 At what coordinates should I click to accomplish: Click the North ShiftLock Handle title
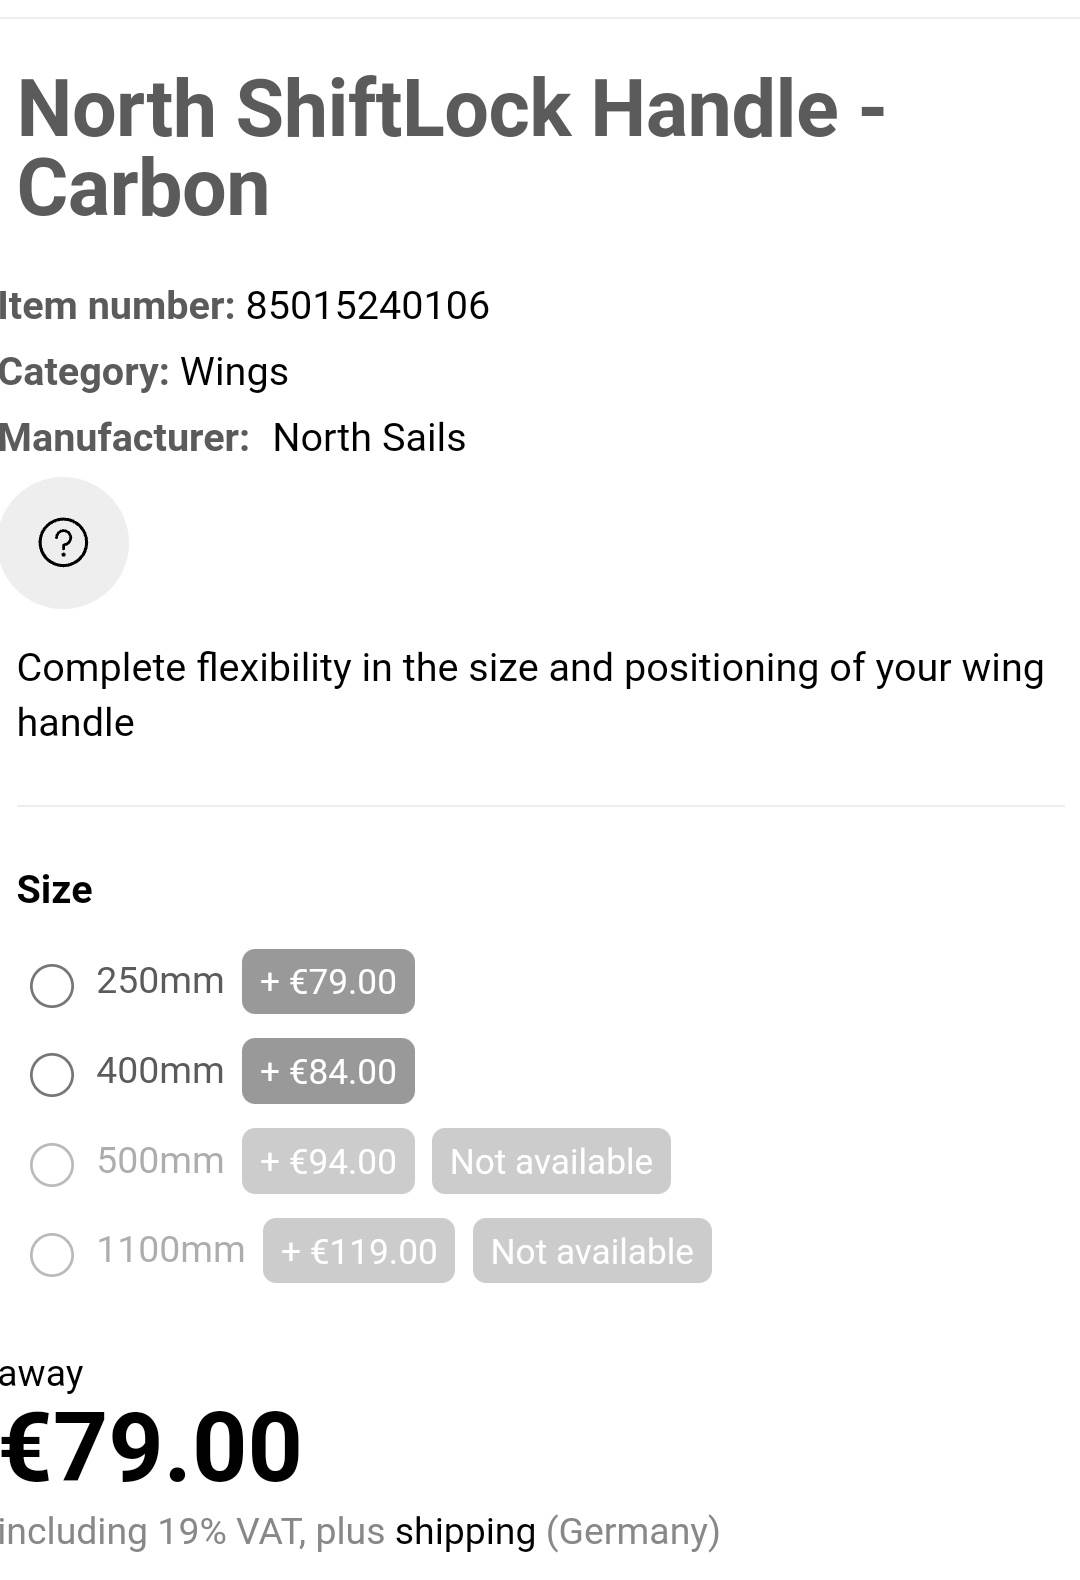(x=450, y=148)
